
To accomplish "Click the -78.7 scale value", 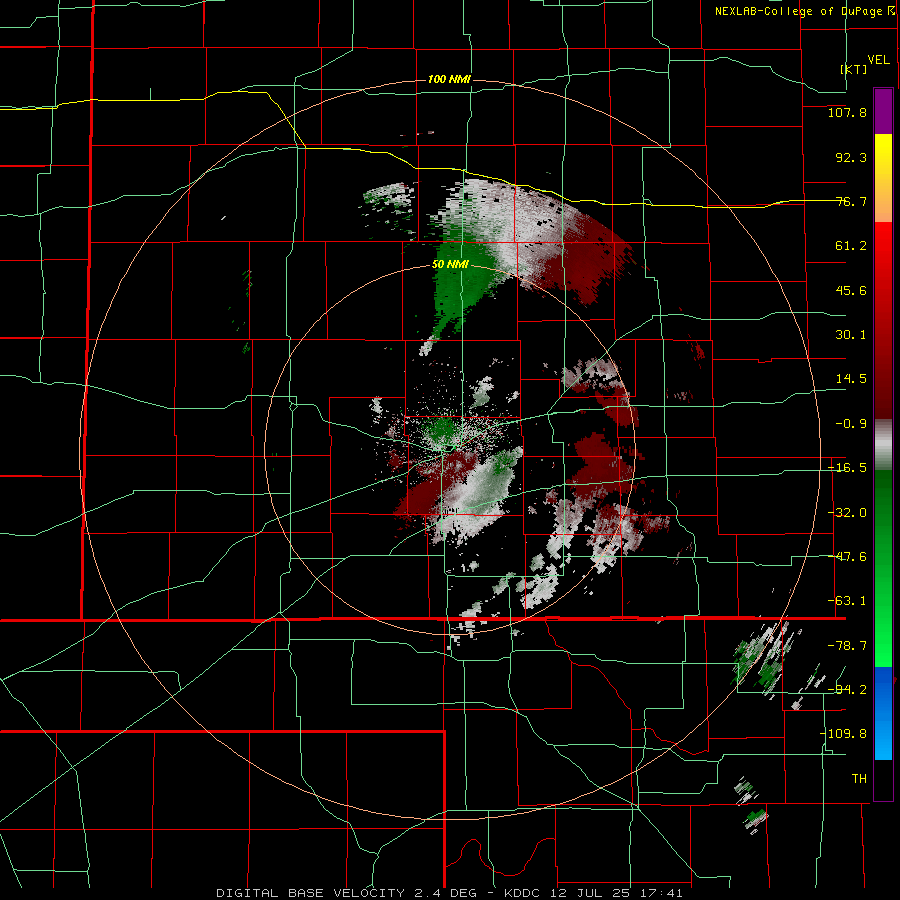I will coord(847,646).
